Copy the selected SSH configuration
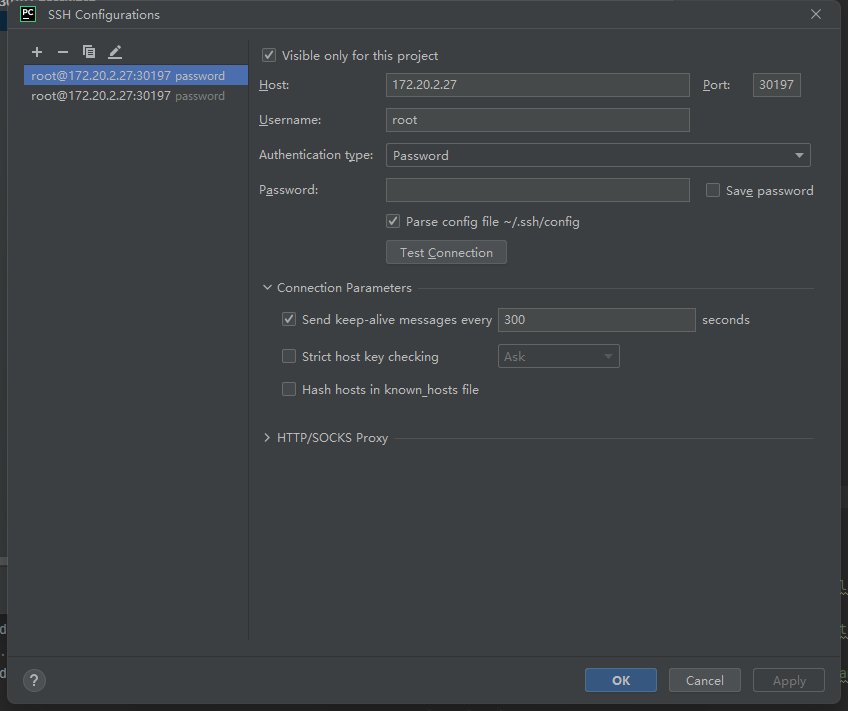848x711 pixels. (x=89, y=52)
